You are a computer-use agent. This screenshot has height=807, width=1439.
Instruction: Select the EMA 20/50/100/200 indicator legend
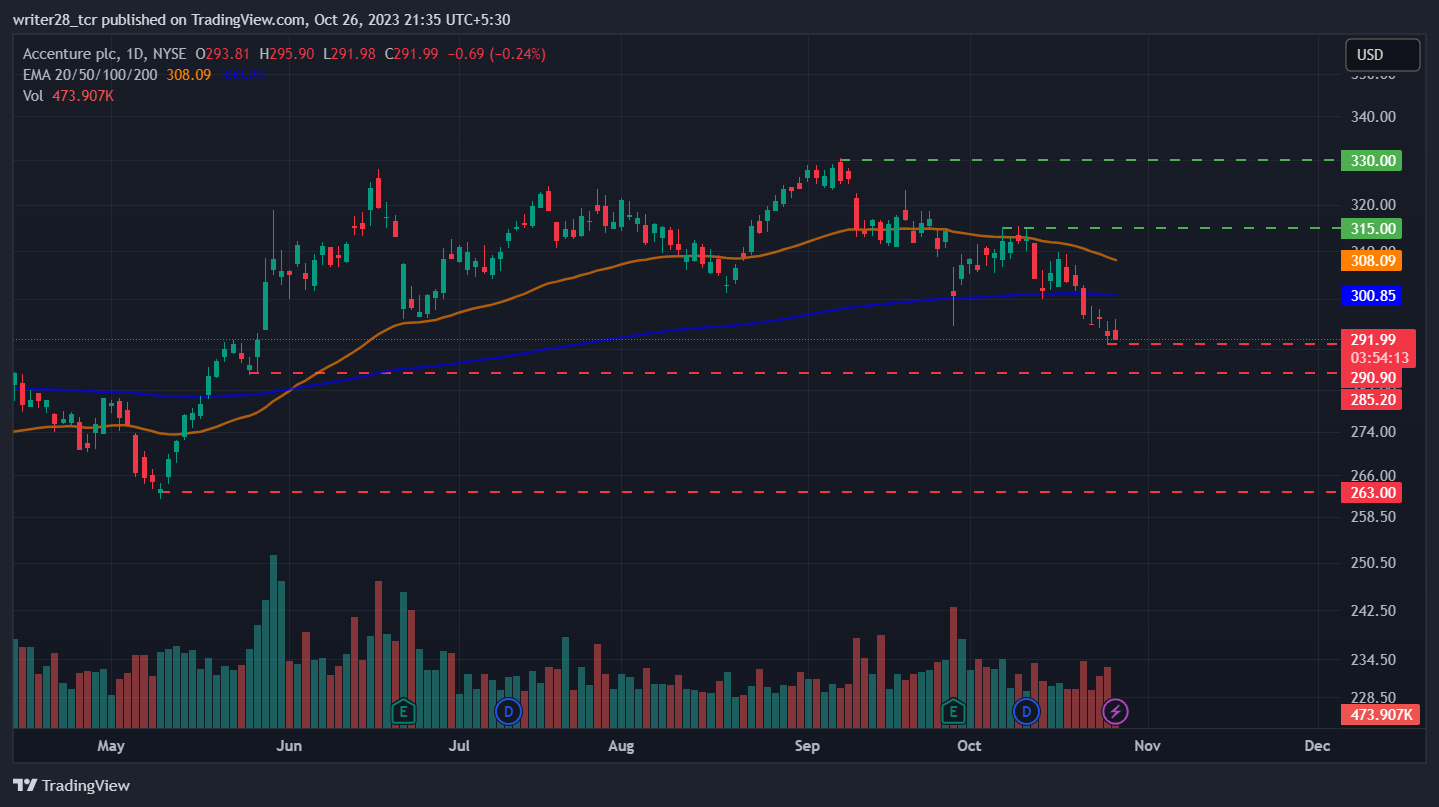pyautogui.click(x=90, y=75)
